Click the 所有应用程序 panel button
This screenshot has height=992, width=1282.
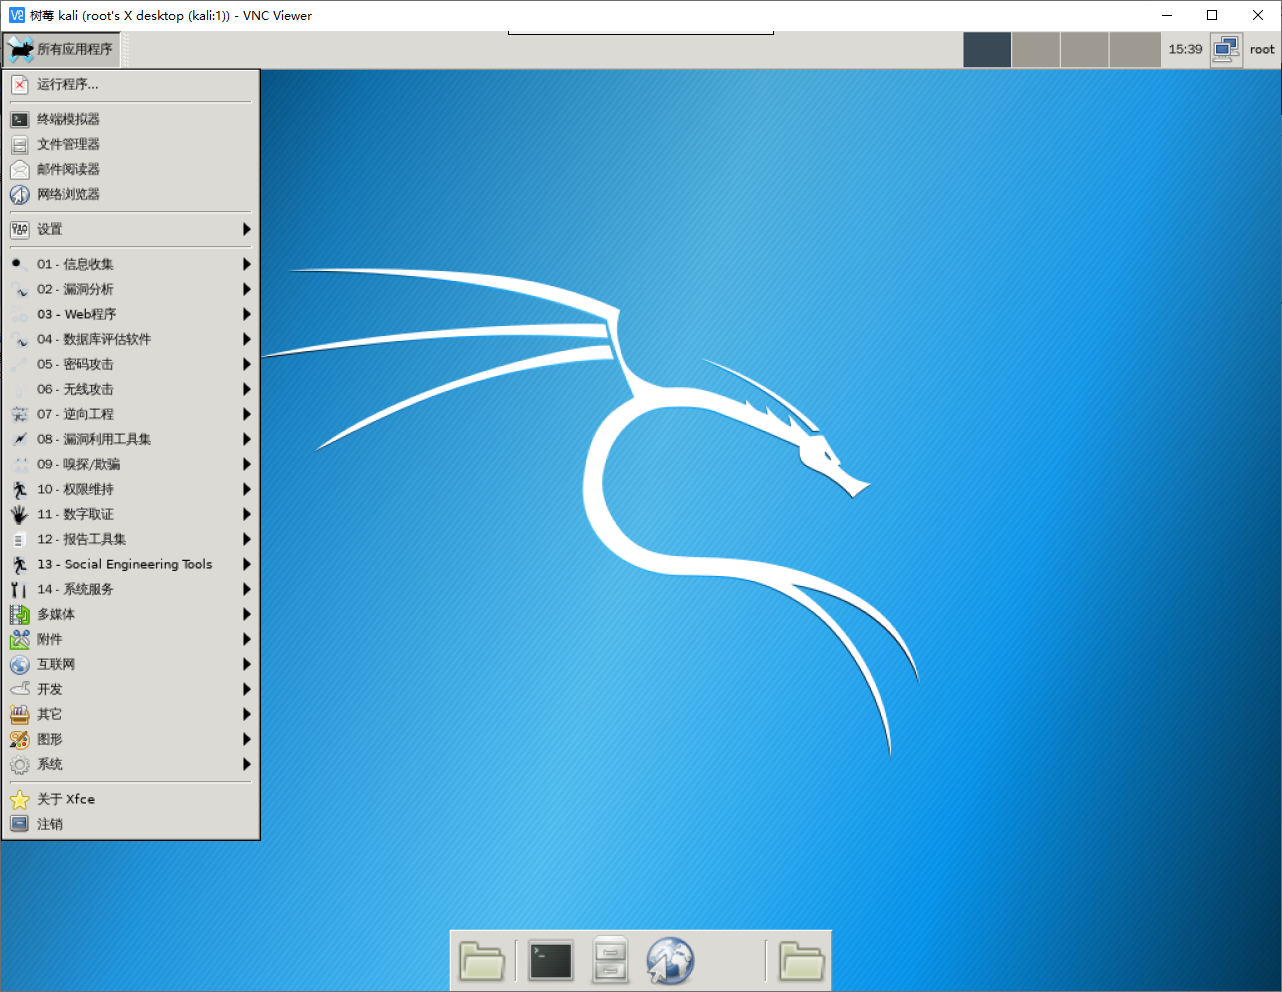pyautogui.click(x=62, y=49)
